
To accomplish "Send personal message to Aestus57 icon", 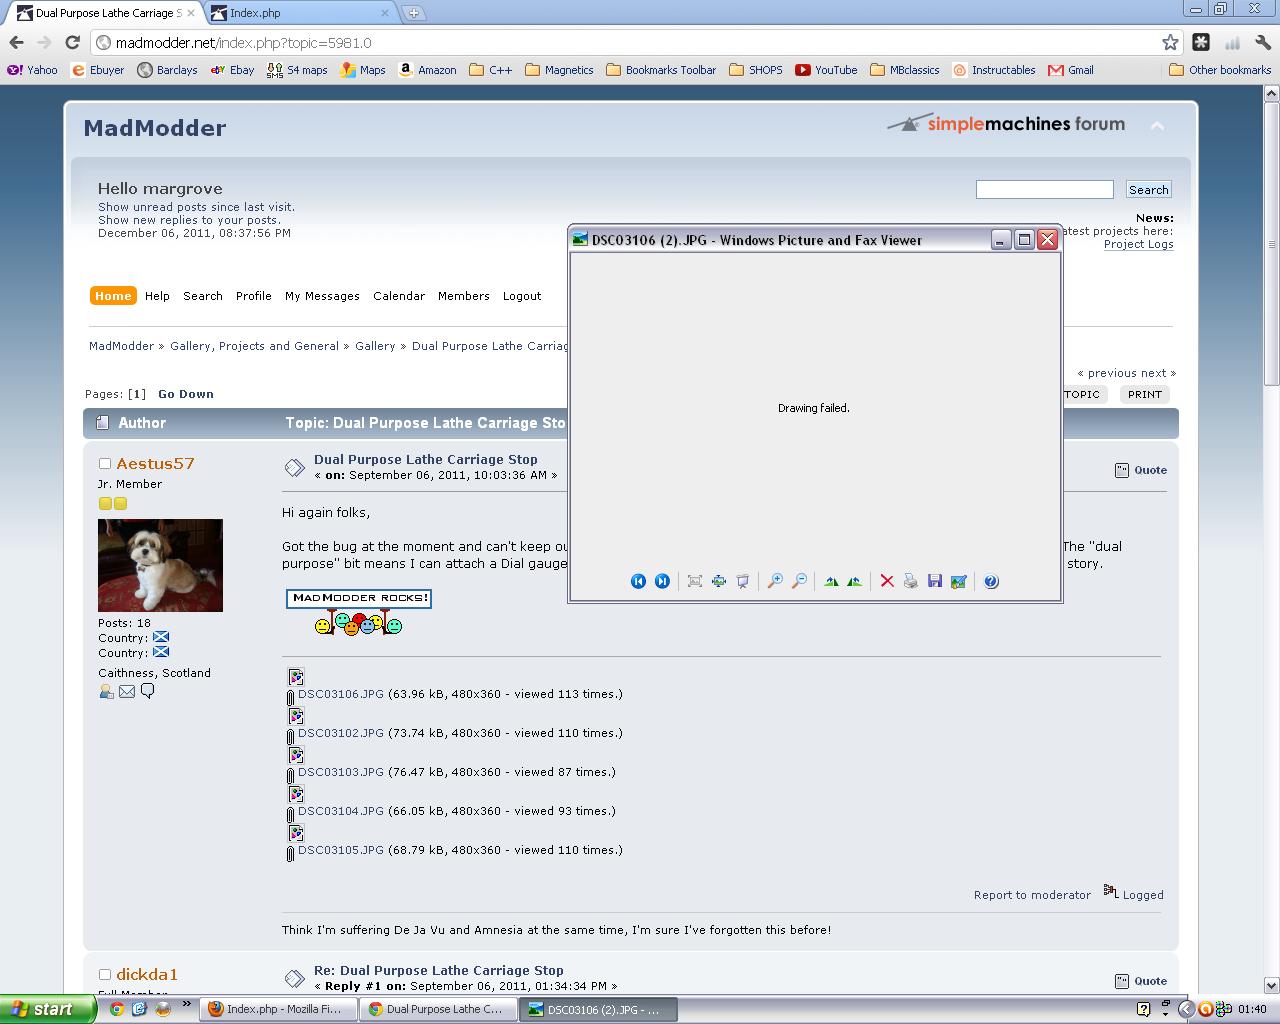I will 148,691.
